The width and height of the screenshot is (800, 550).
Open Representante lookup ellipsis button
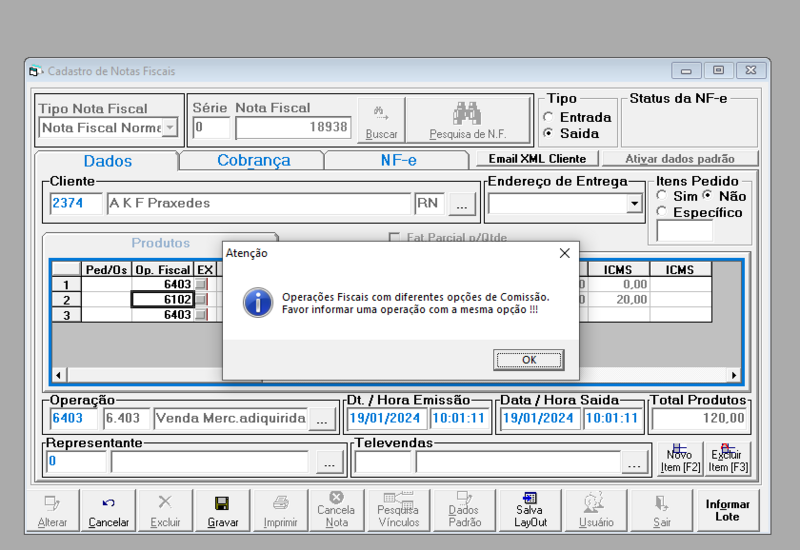point(330,462)
